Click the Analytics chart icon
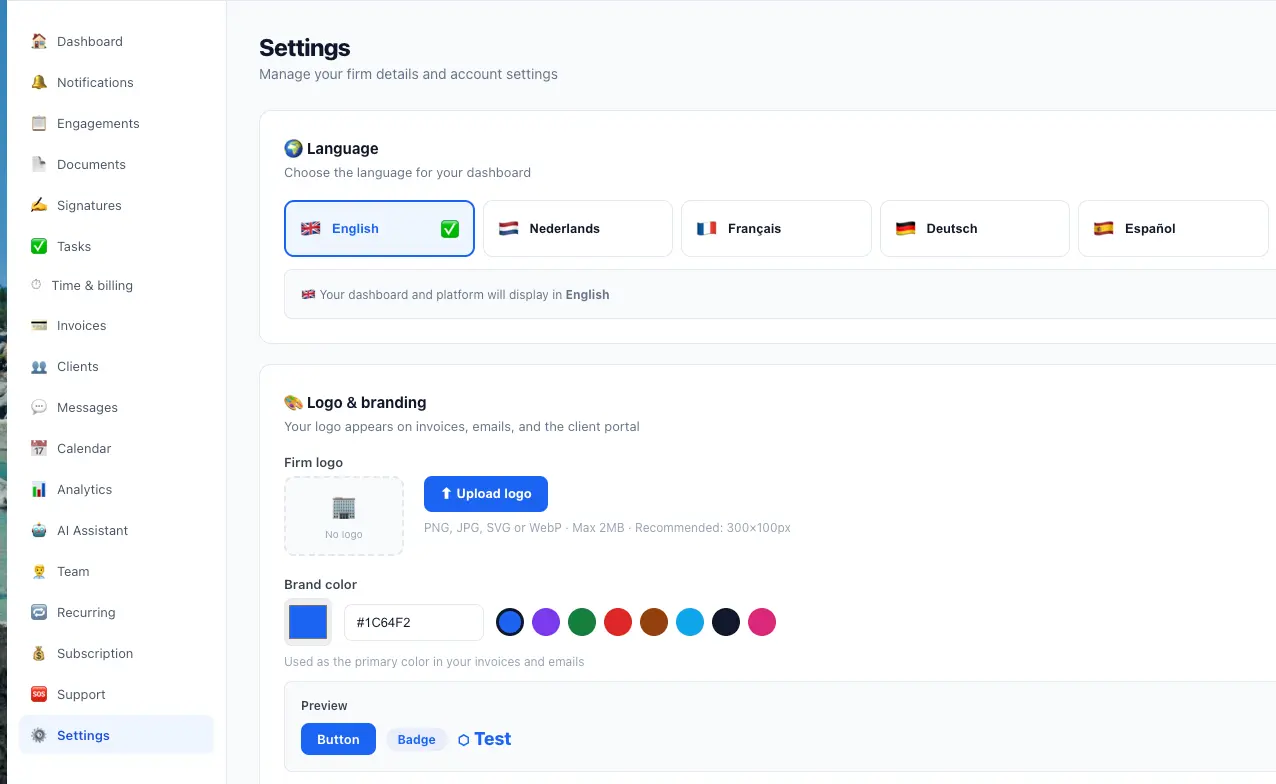The height and width of the screenshot is (784, 1276). coord(37,489)
